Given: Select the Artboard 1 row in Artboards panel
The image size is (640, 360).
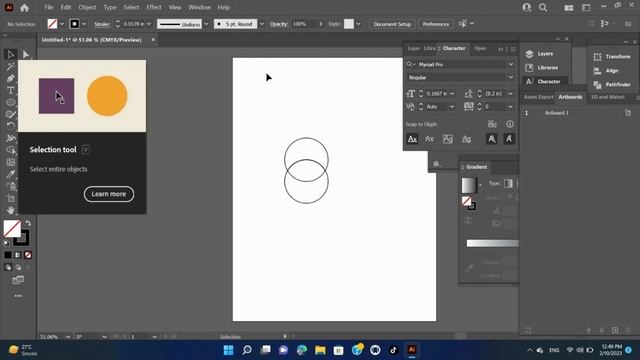Looking at the screenshot, I should pyautogui.click(x=578, y=113).
